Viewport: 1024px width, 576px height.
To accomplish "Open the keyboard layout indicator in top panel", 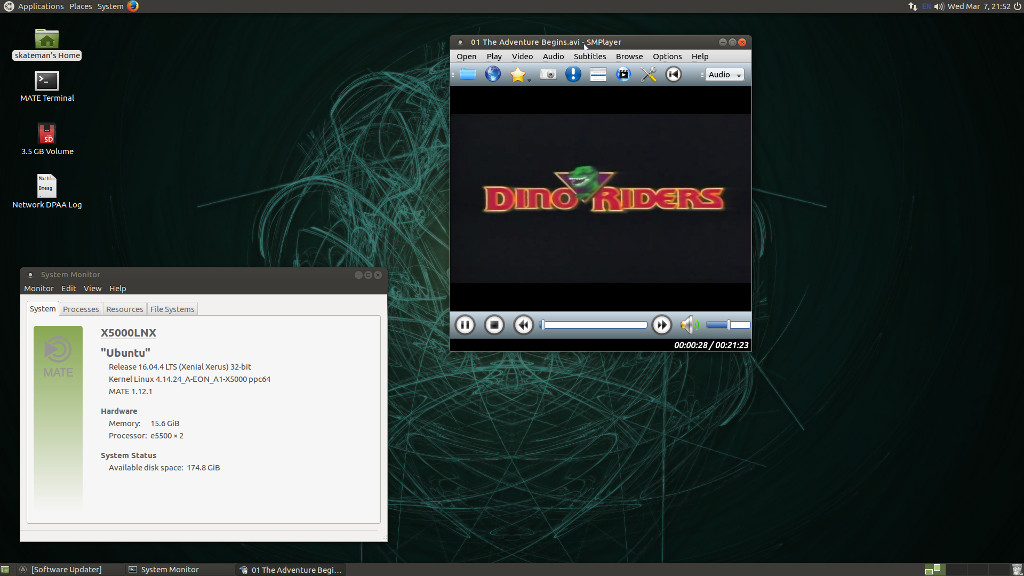I will click(x=926, y=6).
